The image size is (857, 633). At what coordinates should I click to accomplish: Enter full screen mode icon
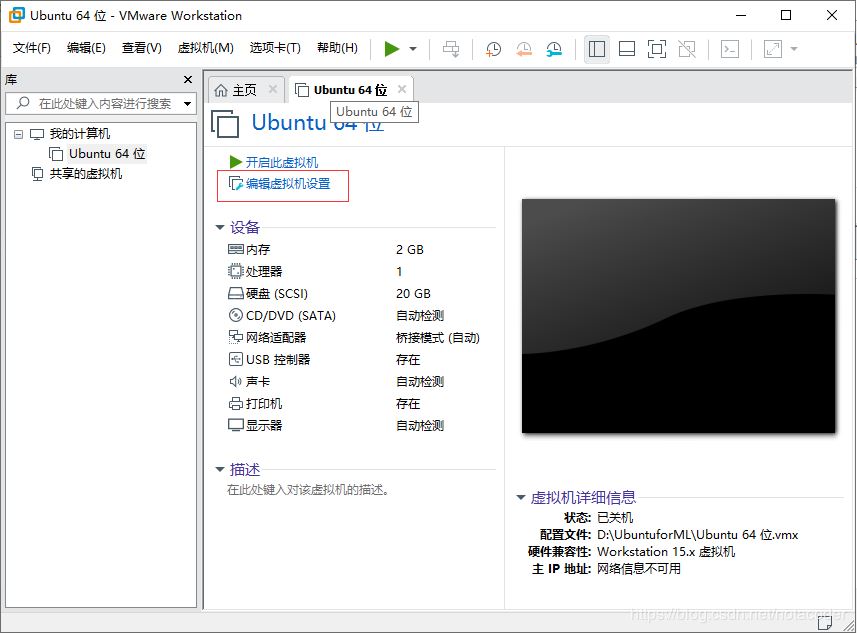click(656, 48)
